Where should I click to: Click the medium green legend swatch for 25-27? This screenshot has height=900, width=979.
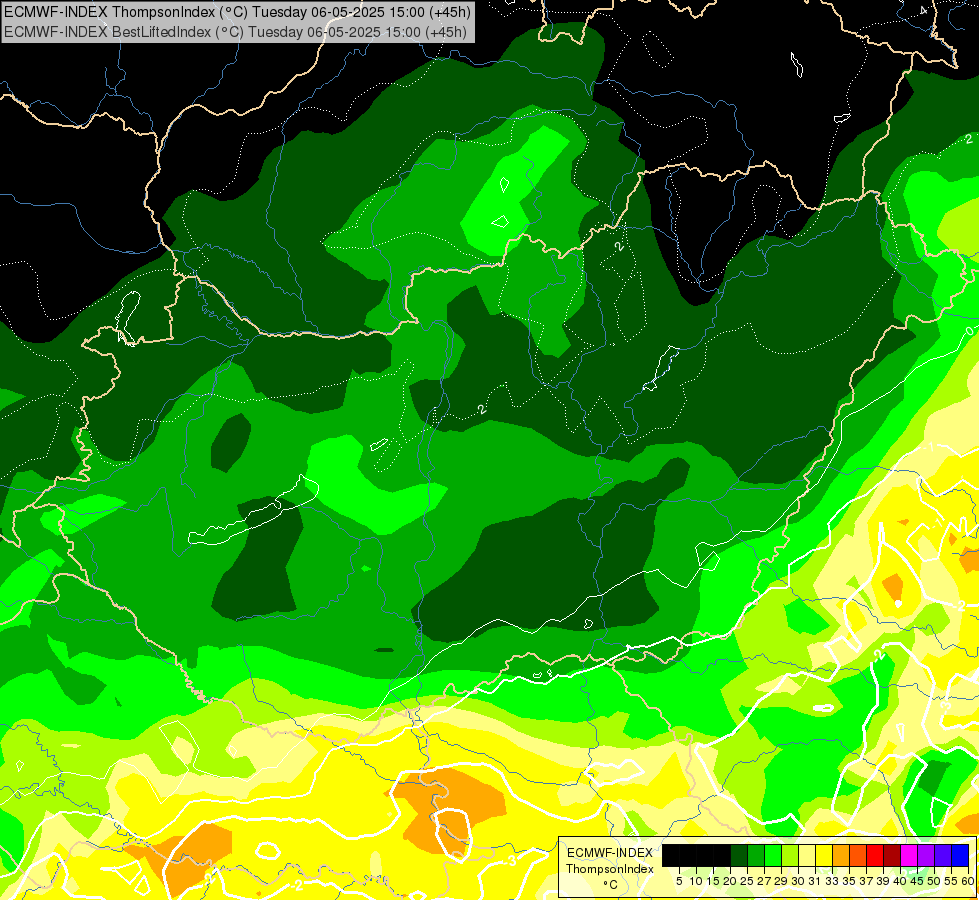click(x=756, y=856)
